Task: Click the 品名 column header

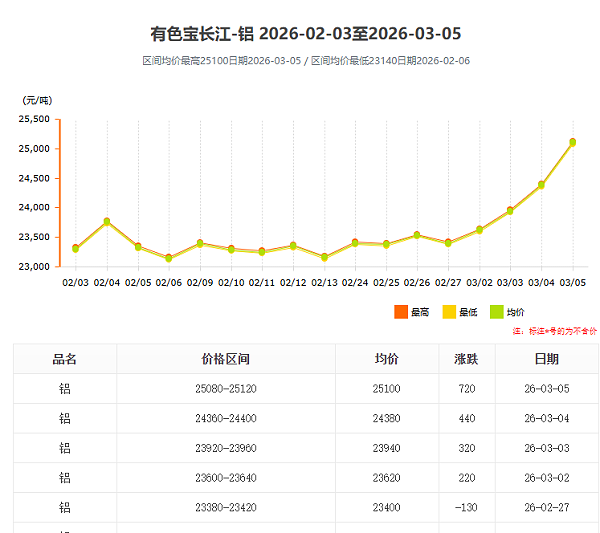Action: point(65,359)
